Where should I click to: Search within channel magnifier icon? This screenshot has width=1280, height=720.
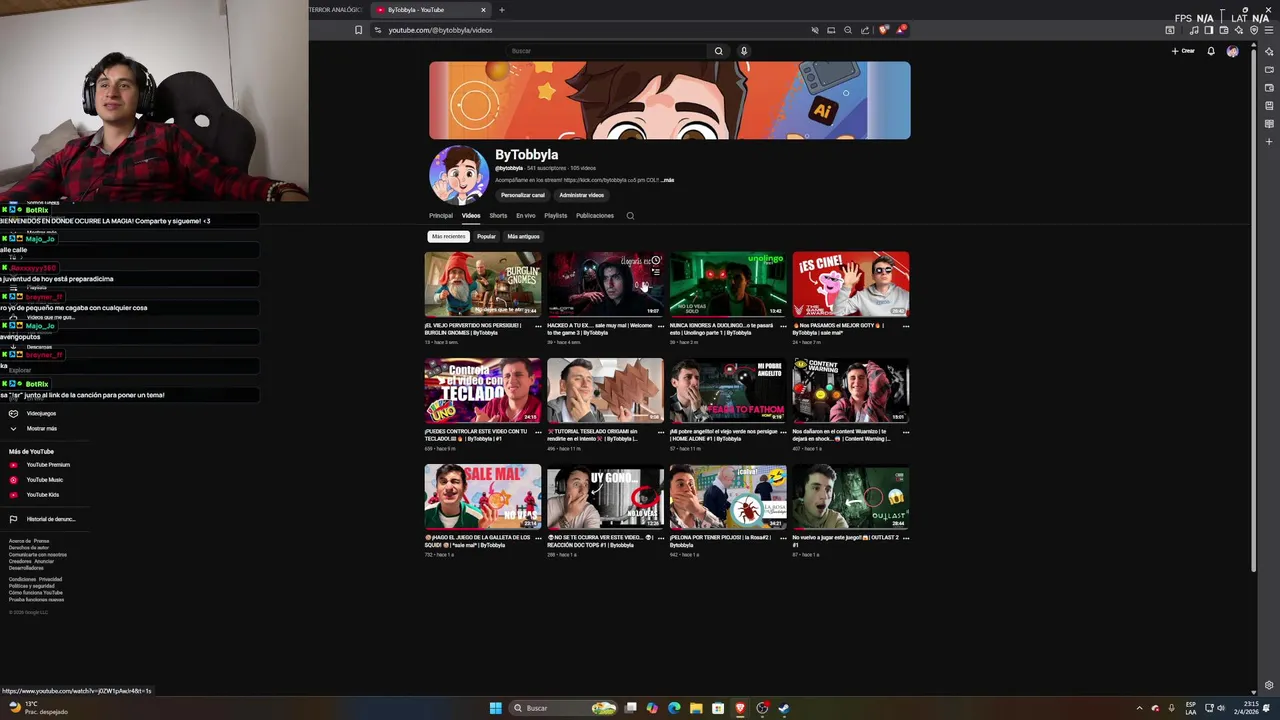(630, 216)
